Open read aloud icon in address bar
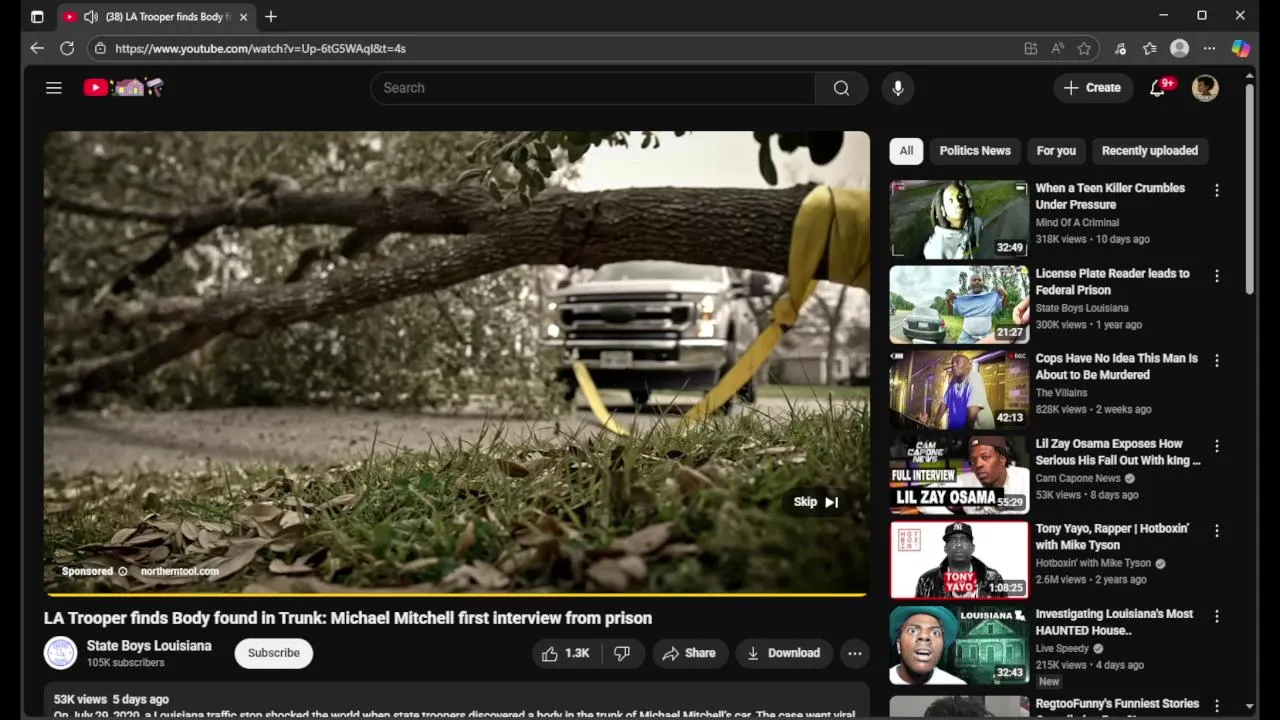The image size is (1280, 720). point(1058,48)
